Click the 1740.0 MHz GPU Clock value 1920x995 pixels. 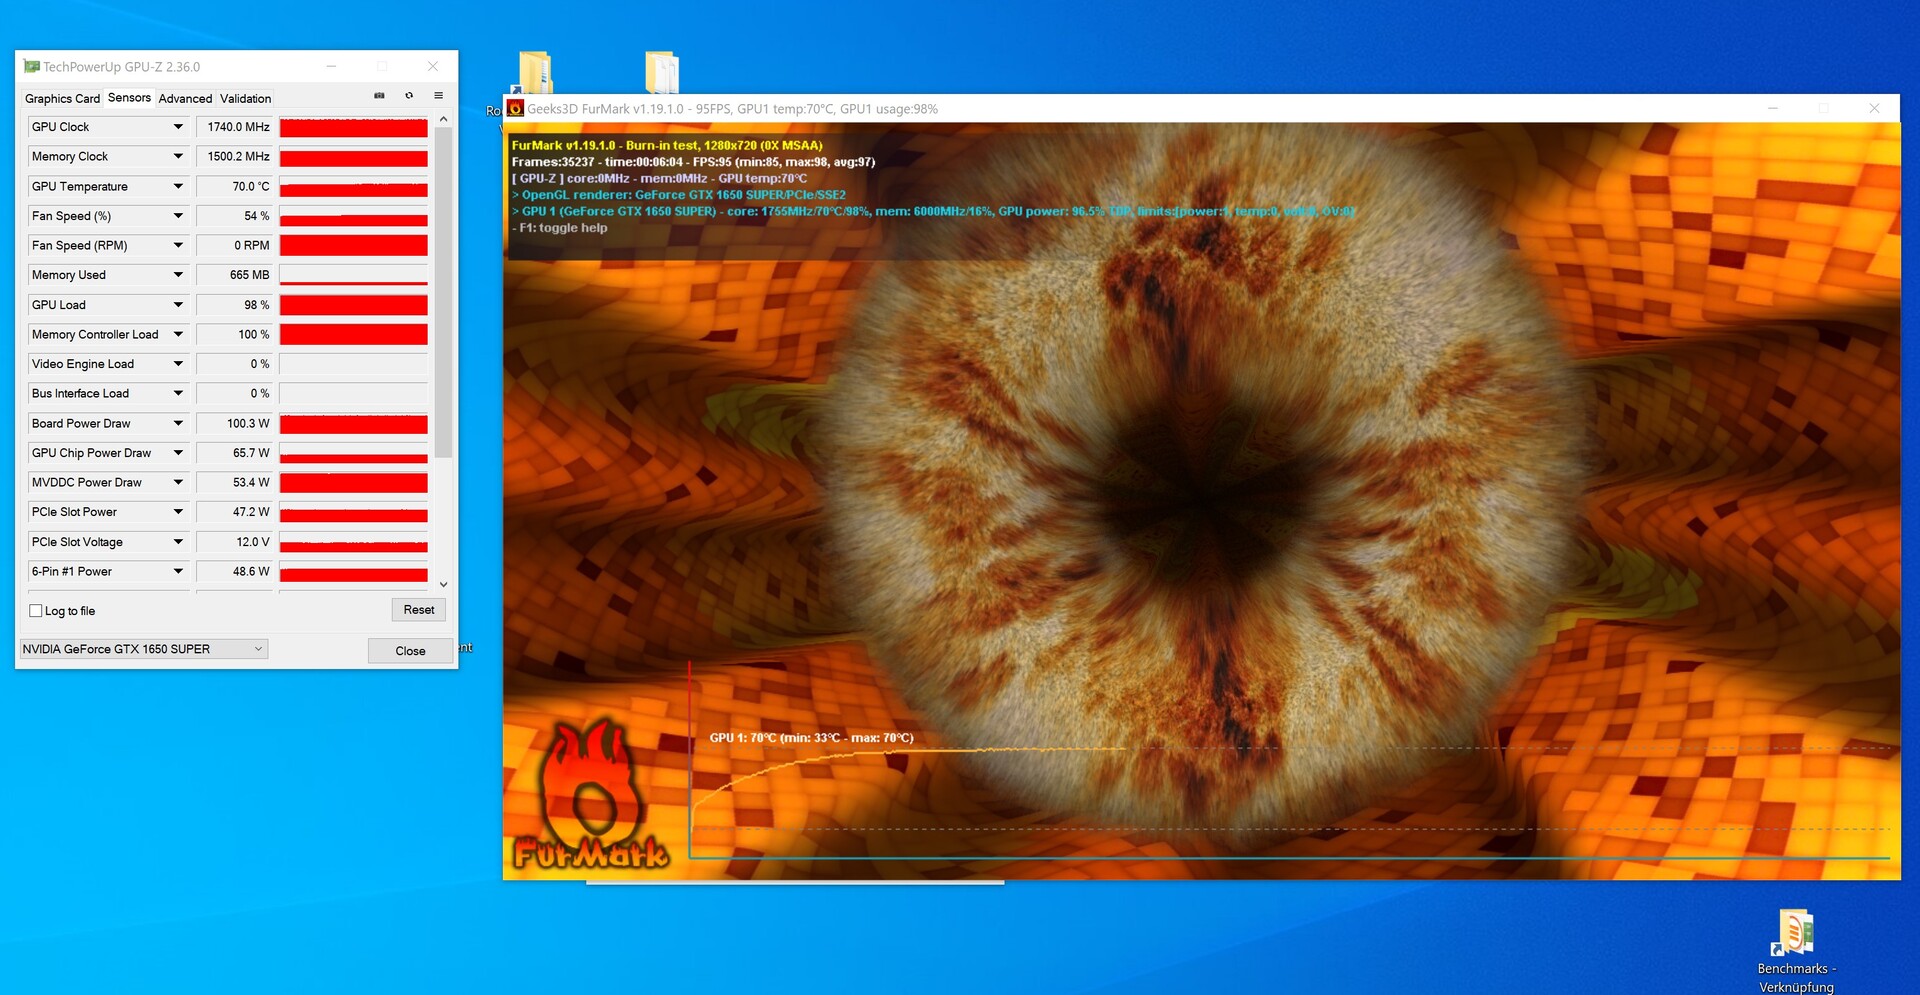(234, 127)
